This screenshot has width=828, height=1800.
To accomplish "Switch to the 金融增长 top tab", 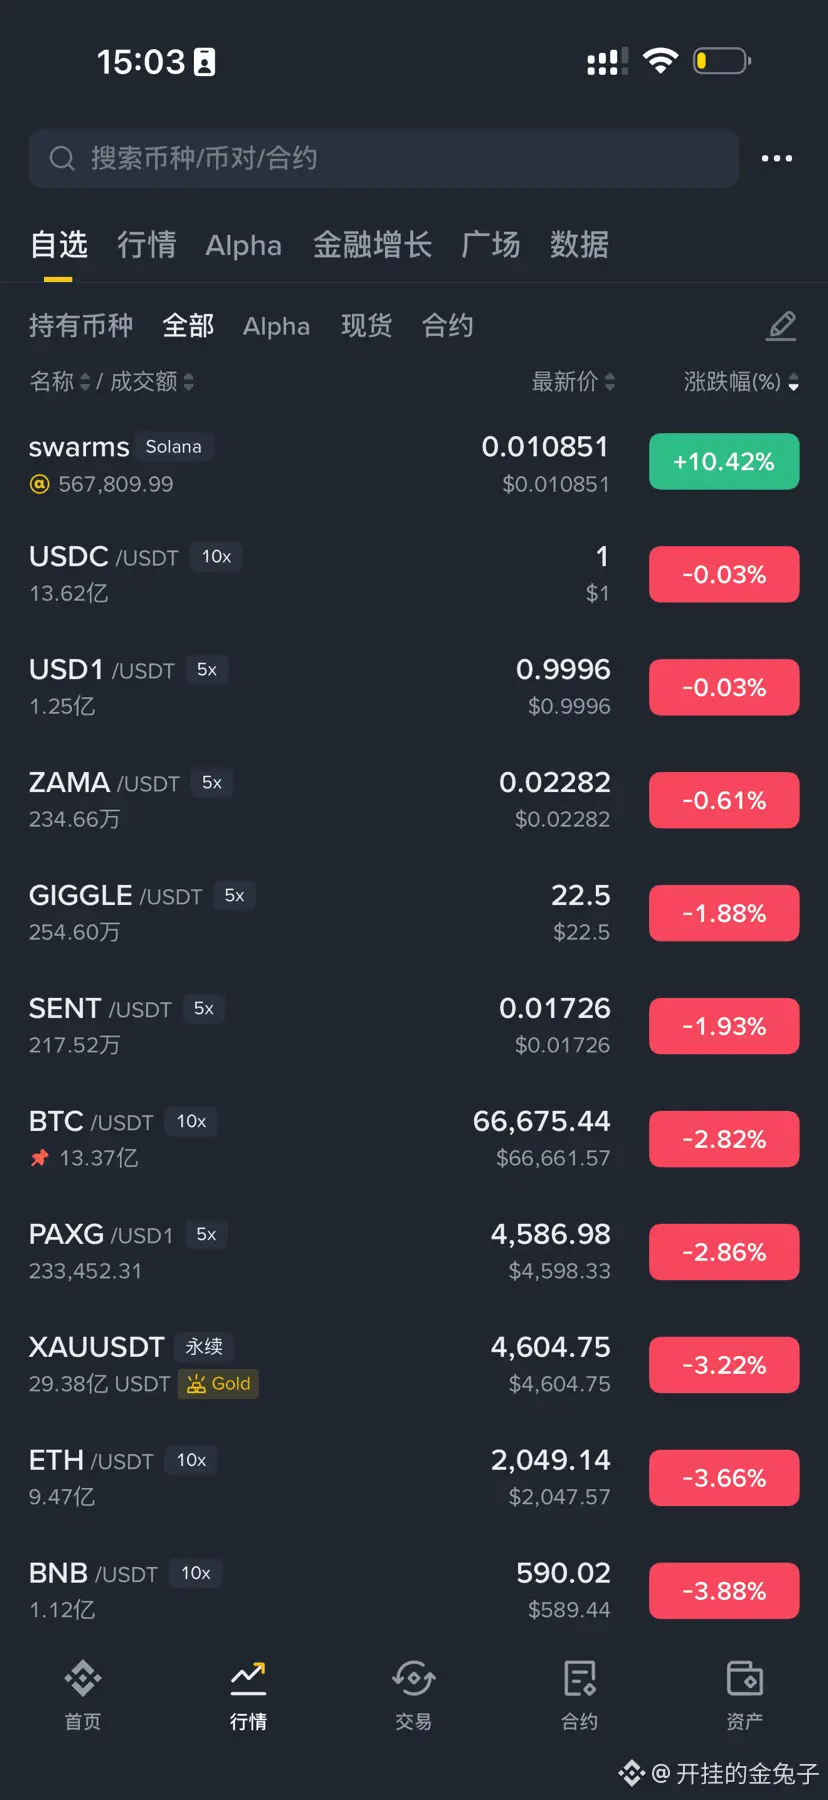I will tap(372, 245).
